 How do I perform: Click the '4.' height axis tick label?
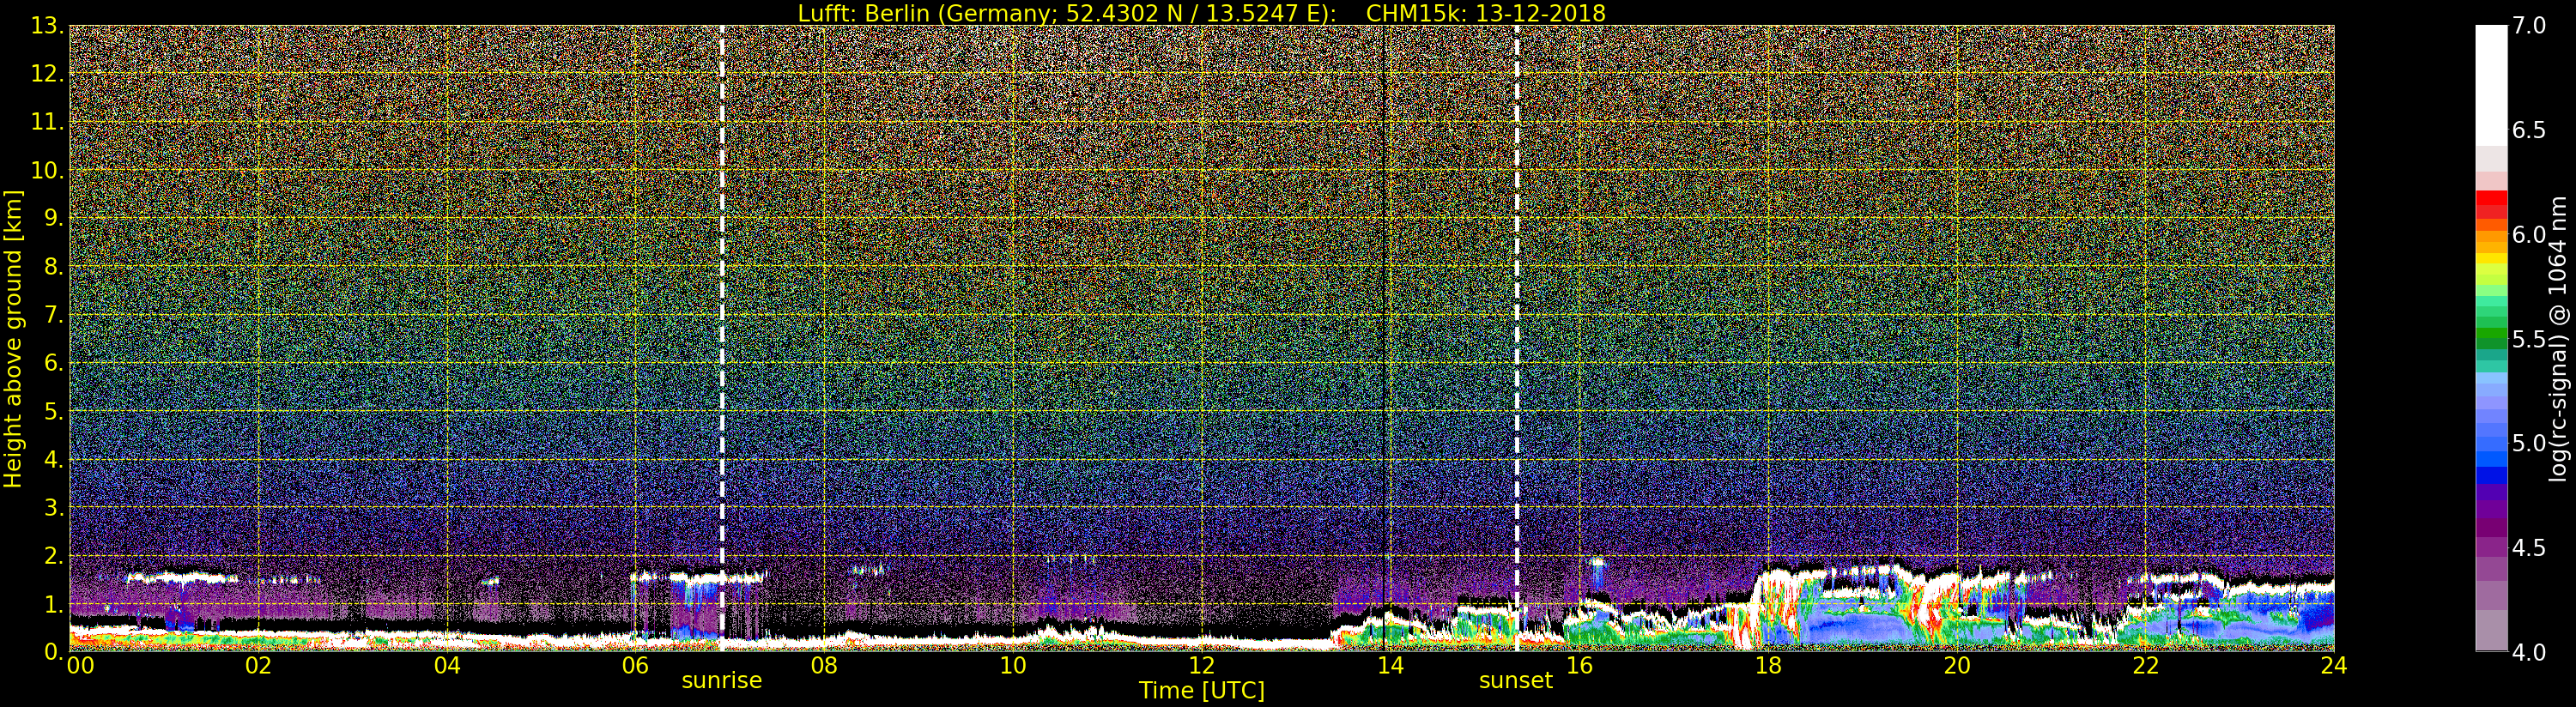pos(54,459)
